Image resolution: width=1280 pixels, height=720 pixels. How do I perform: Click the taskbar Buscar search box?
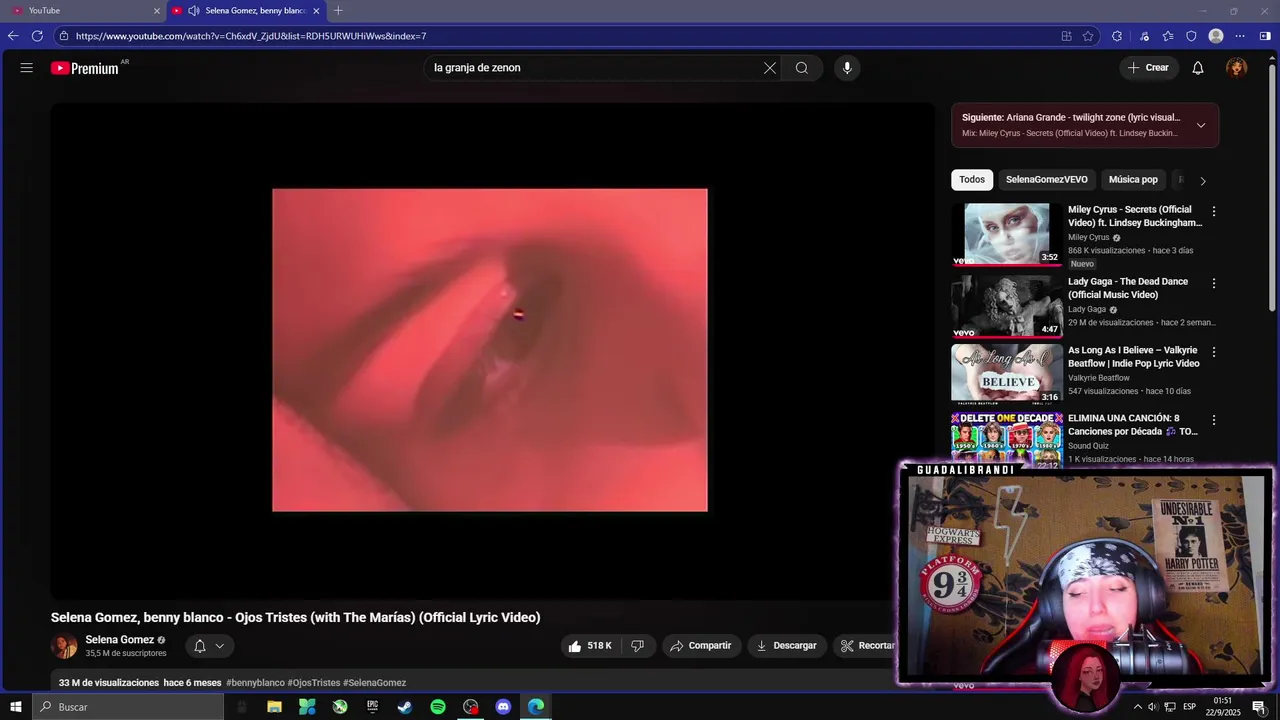(128, 707)
